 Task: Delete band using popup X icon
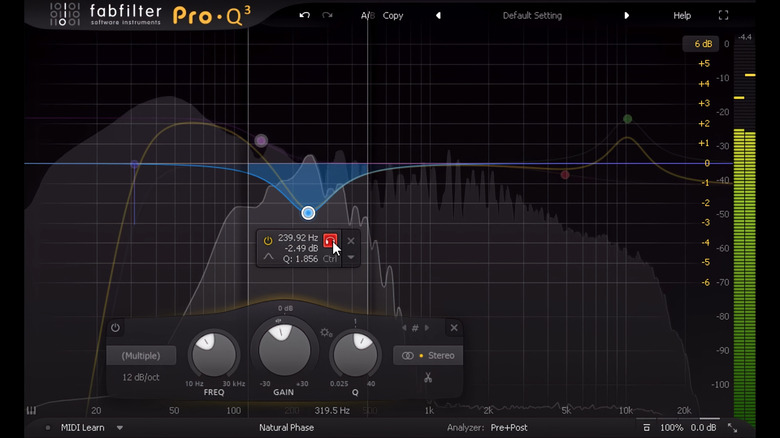[x=351, y=241]
